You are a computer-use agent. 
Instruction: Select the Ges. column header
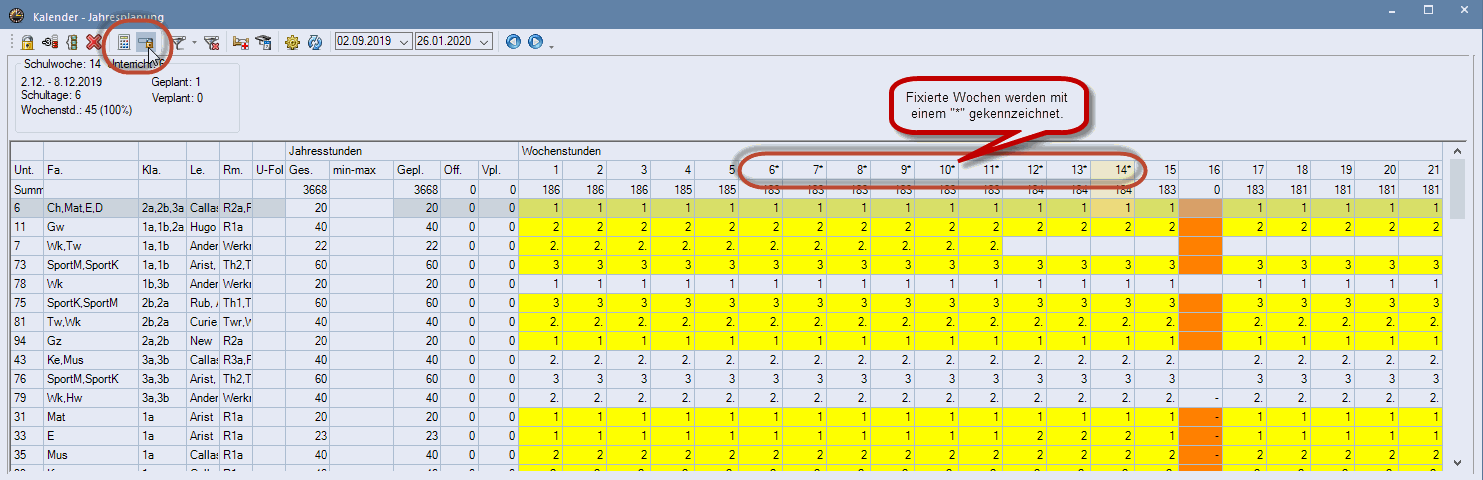[x=308, y=169]
